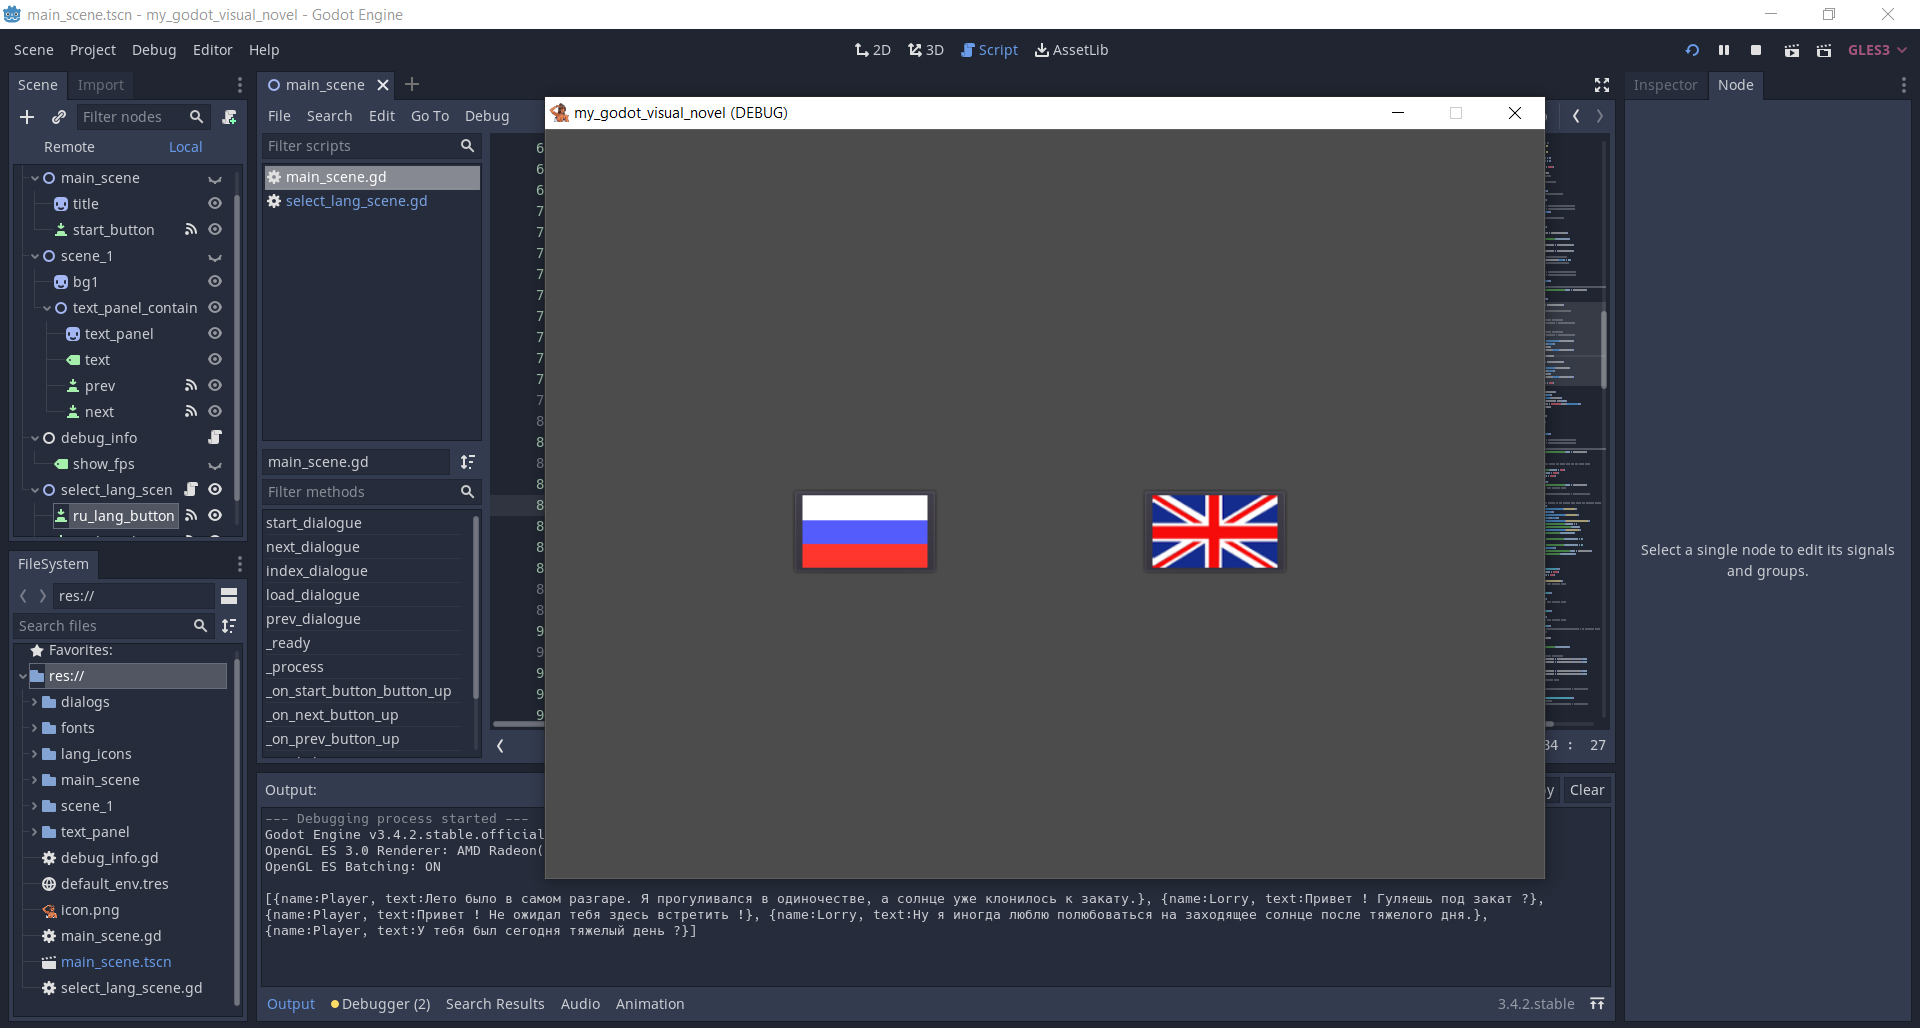Open script editor Go To menu

(430, 116)
